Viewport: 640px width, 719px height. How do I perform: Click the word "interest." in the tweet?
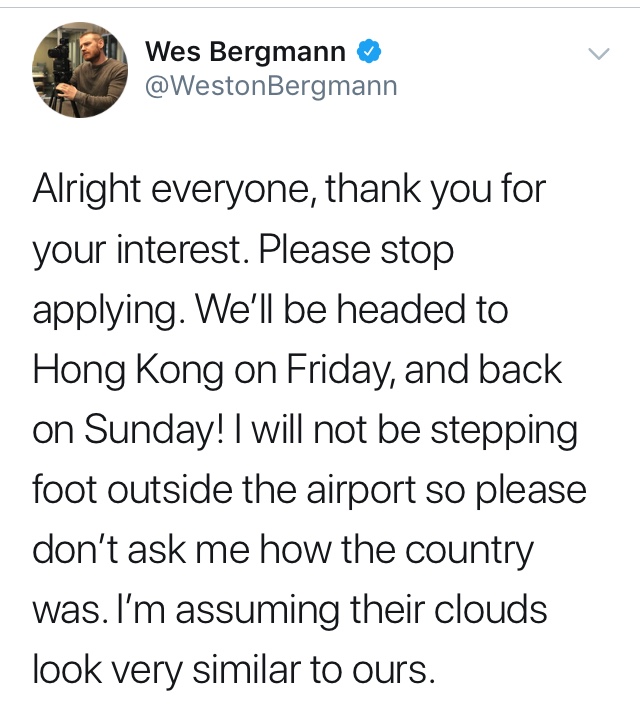(182, 250)
